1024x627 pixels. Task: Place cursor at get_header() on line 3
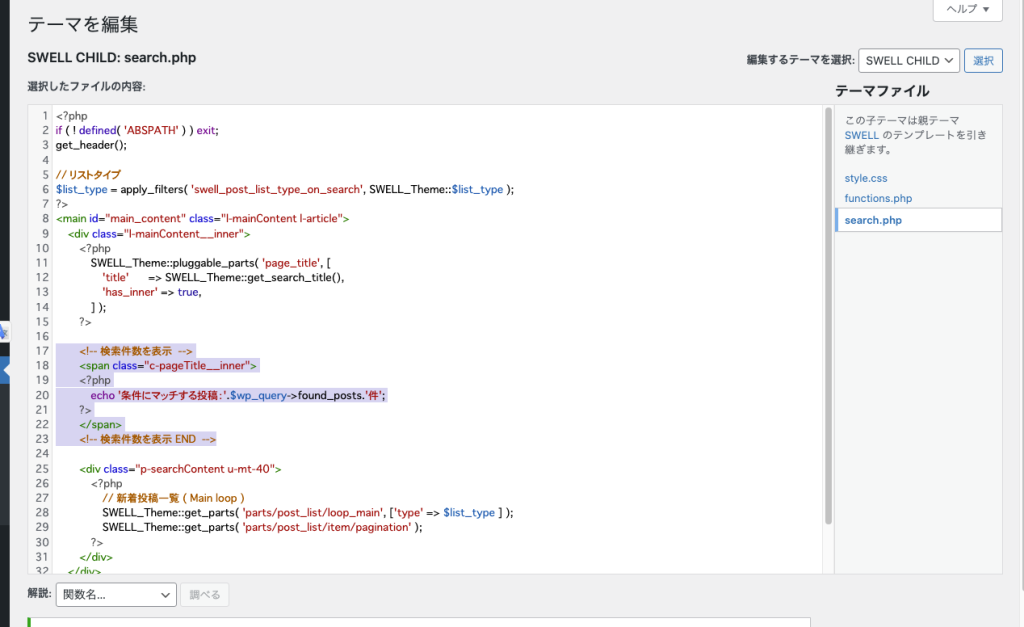(x=91, y=145)
